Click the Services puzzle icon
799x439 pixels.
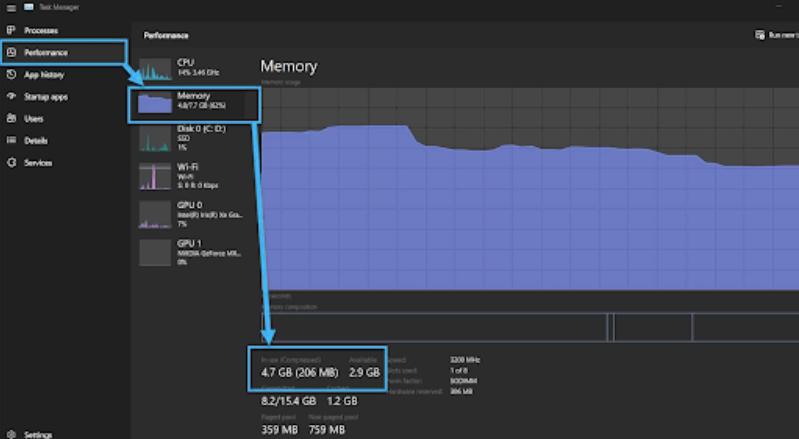[x=11, y=162]
